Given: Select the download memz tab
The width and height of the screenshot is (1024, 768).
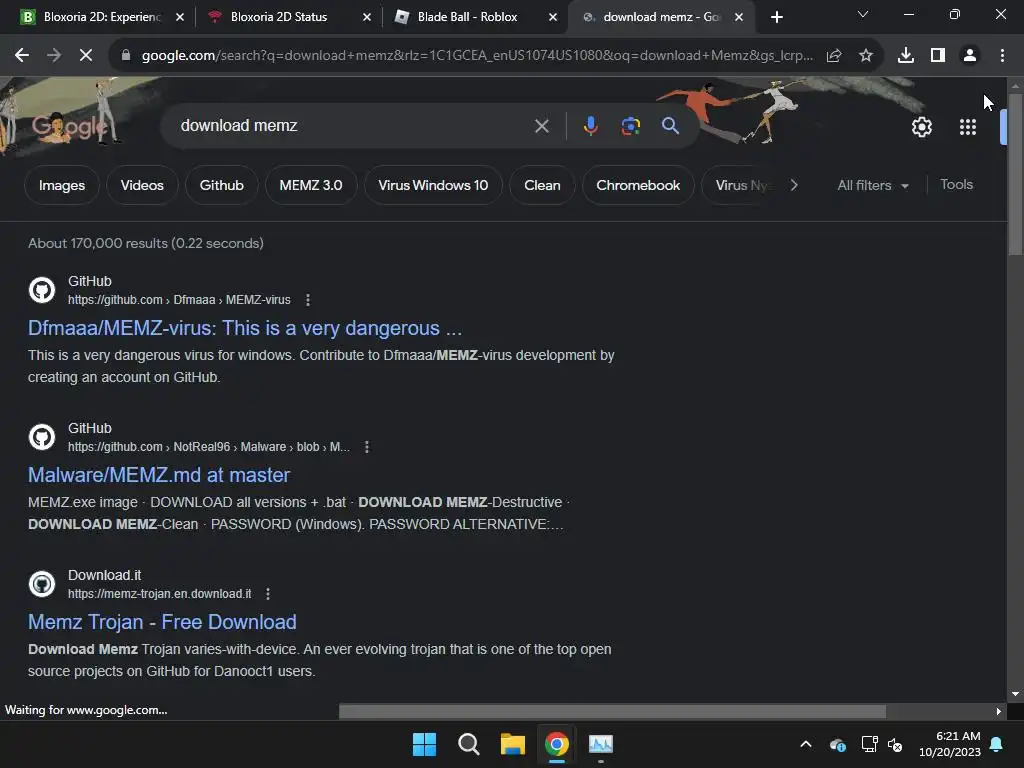Looking at the screenshot, I should coord(661,17).
